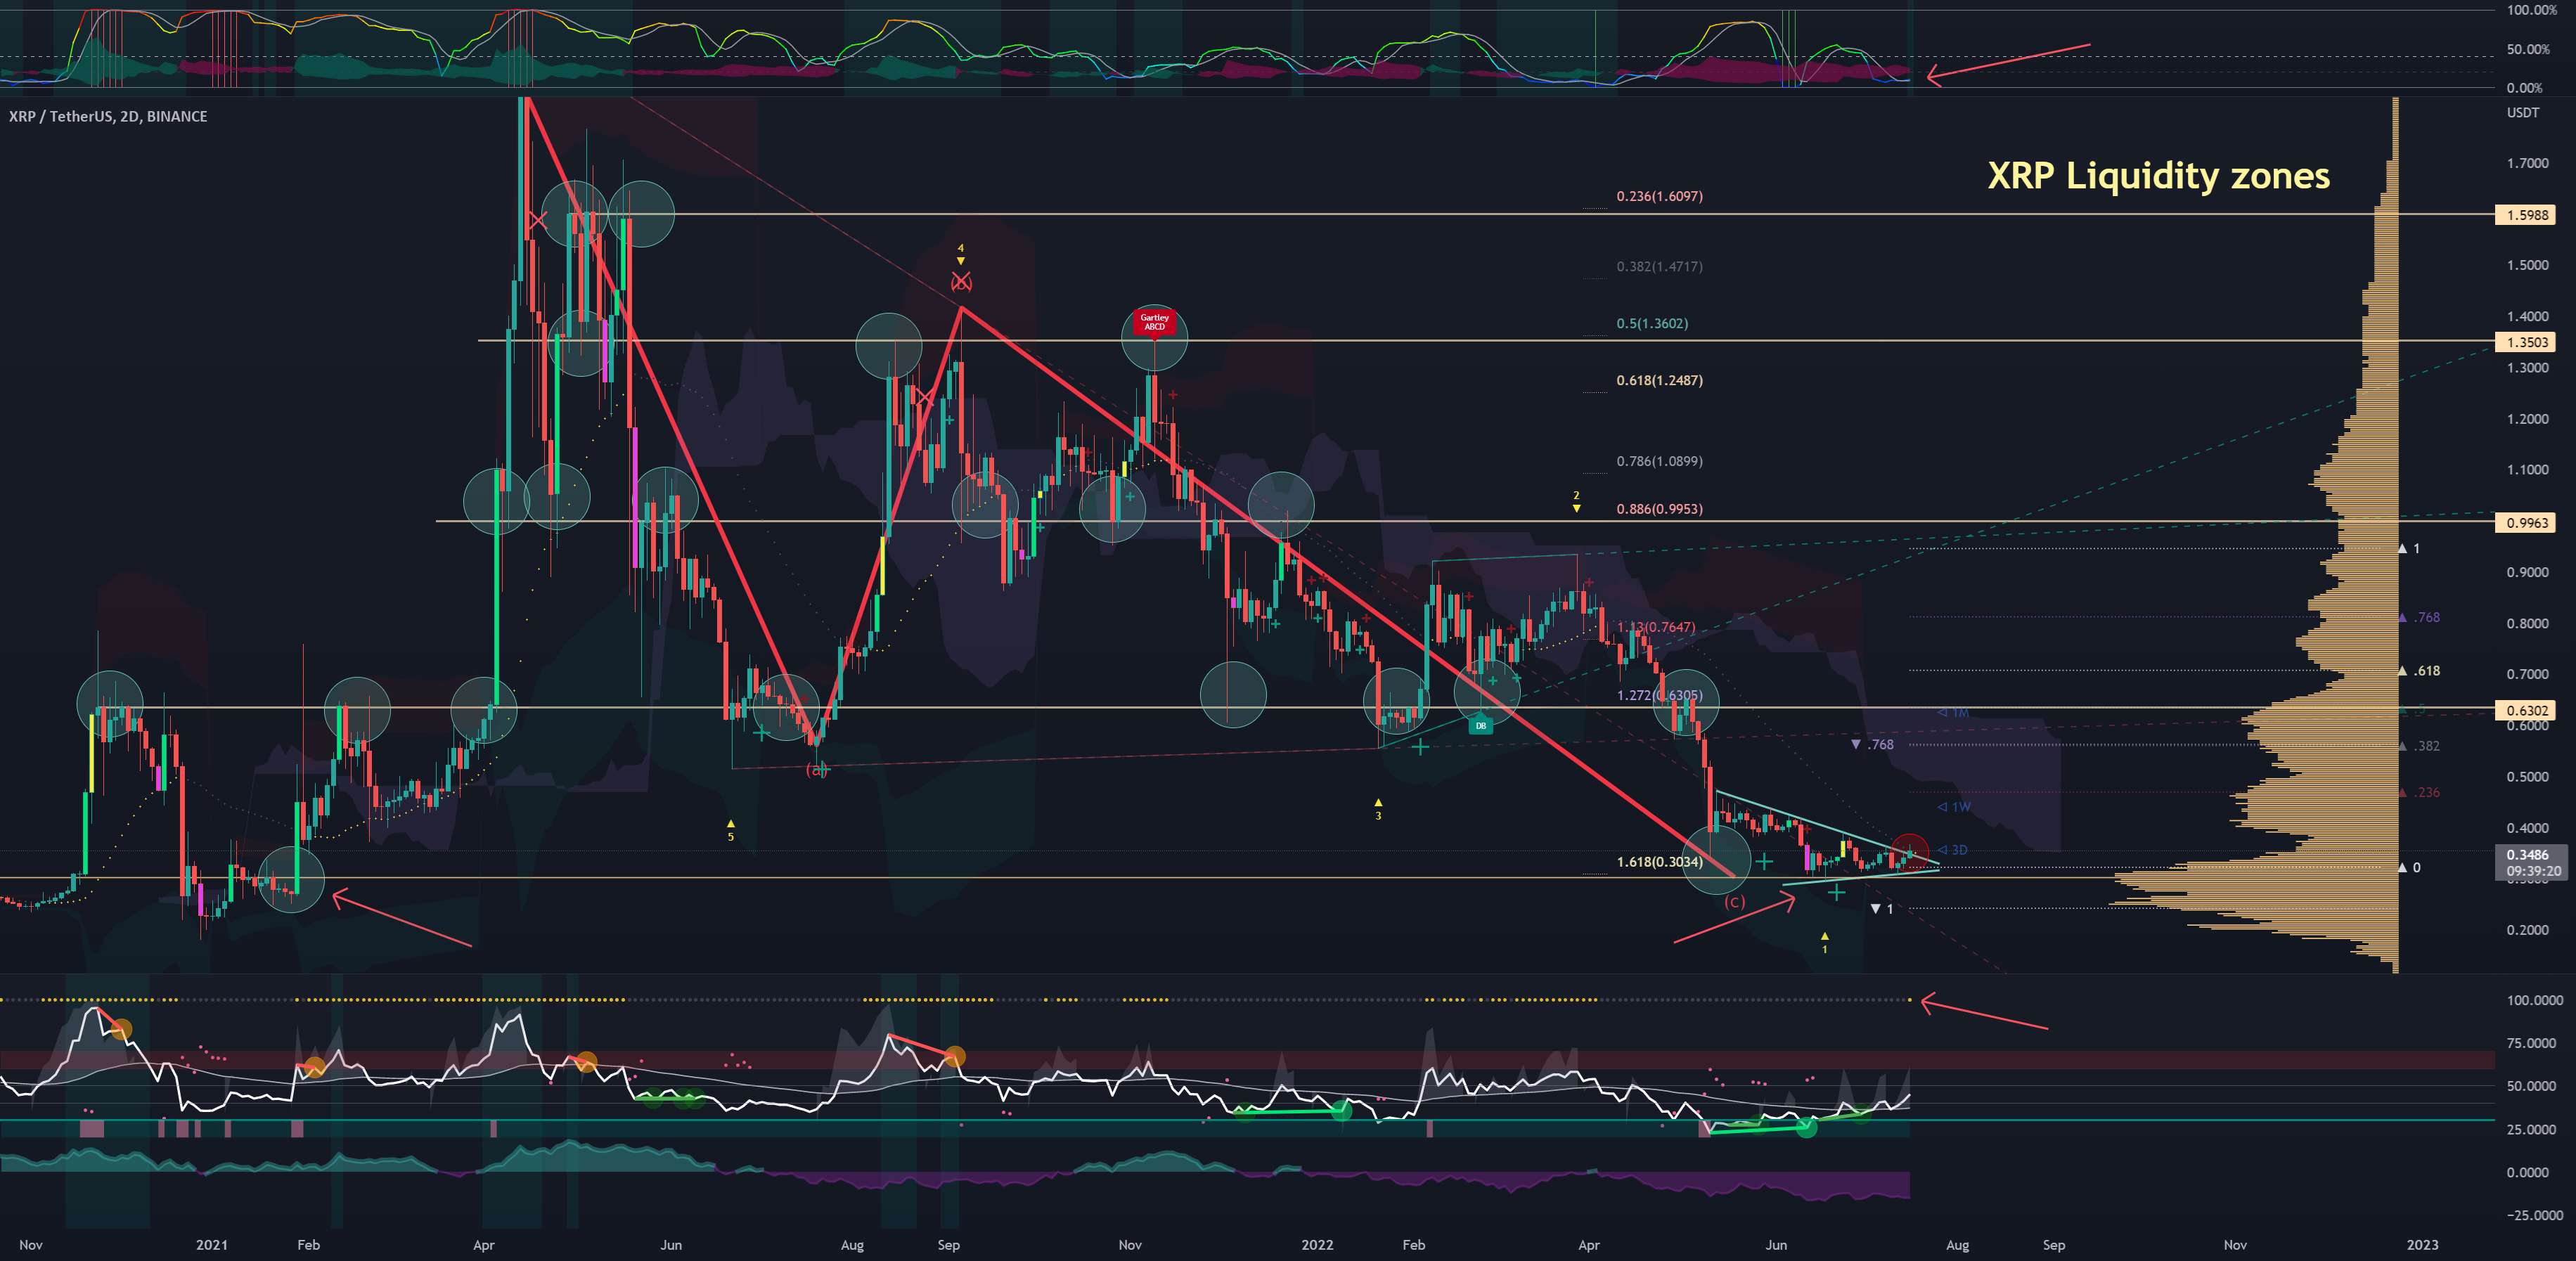Select the Fib label 0.236(1.6097)

point(1659,197)
